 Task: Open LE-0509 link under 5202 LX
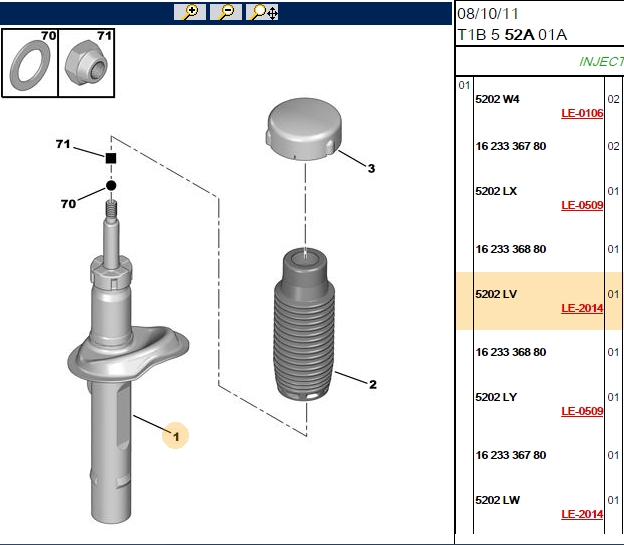coord(582,205)
